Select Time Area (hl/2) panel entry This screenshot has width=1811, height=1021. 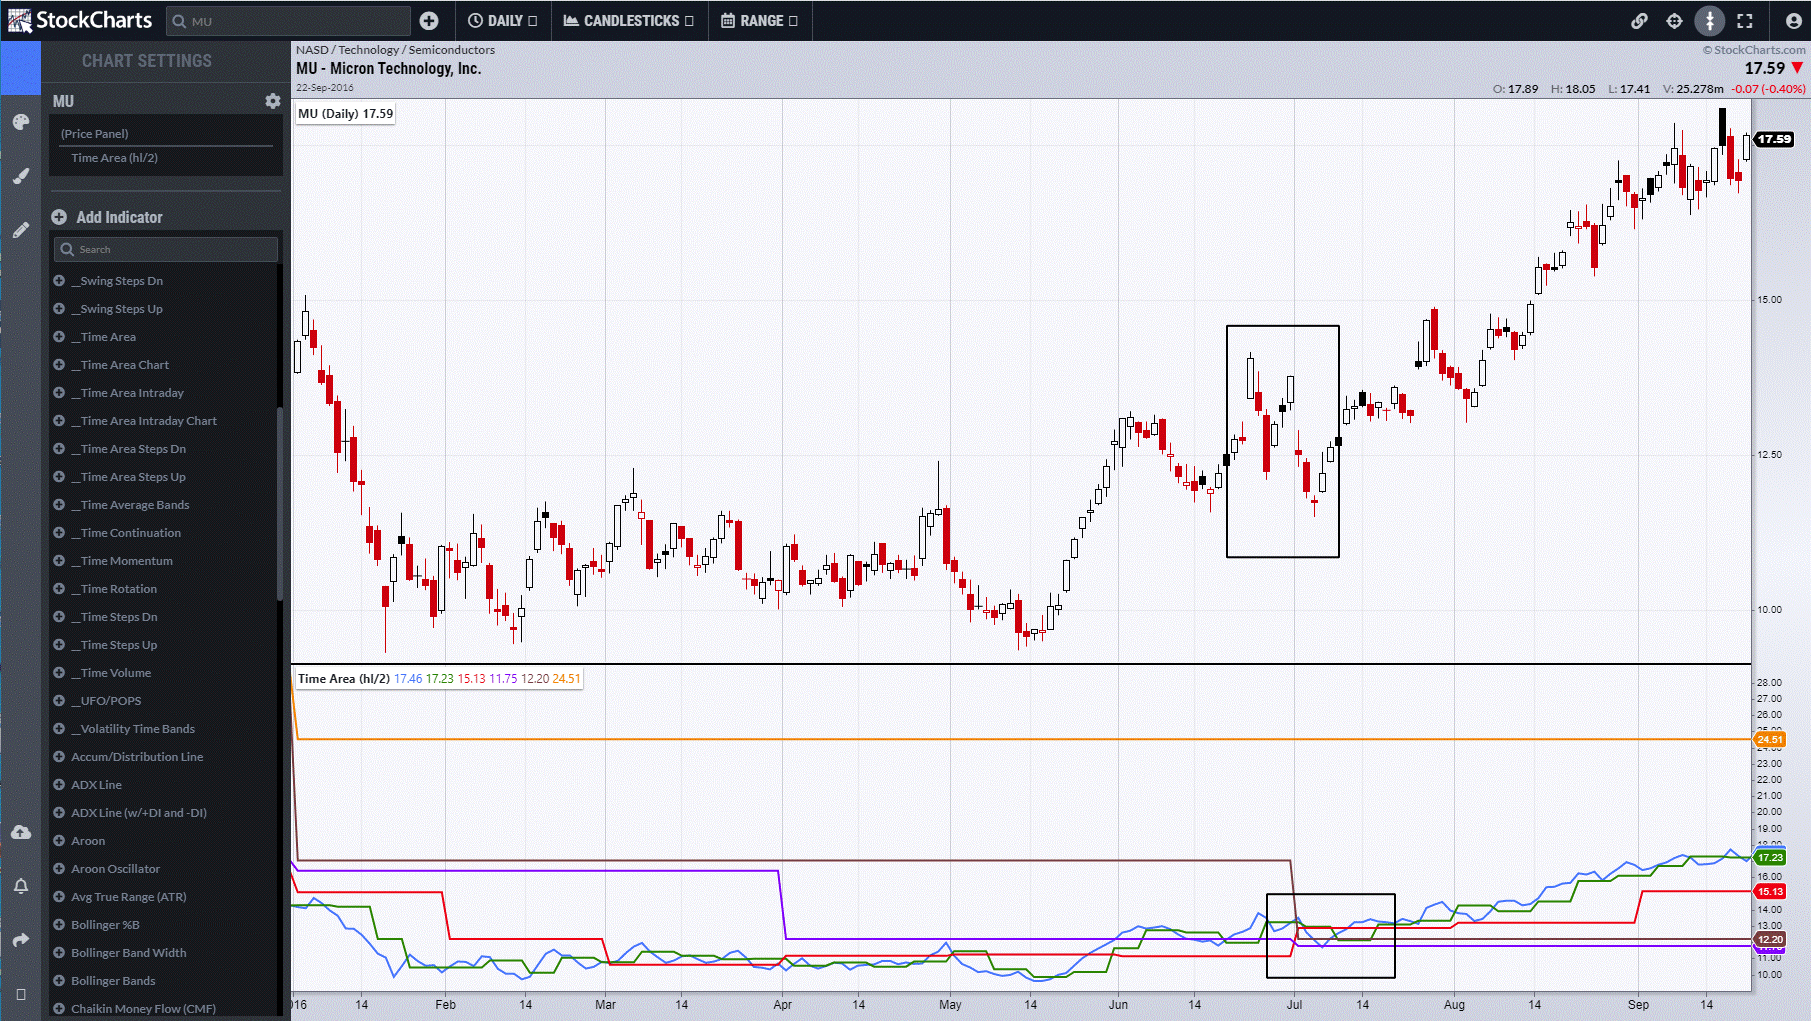[x=115, y=158]
